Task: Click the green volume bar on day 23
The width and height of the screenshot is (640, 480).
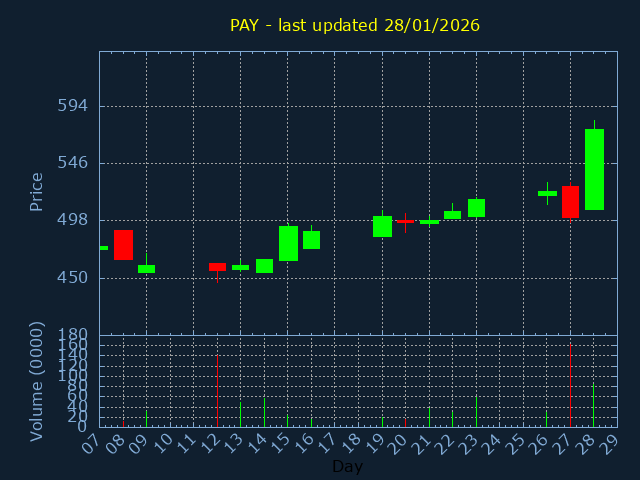Action: pos(476,411)
